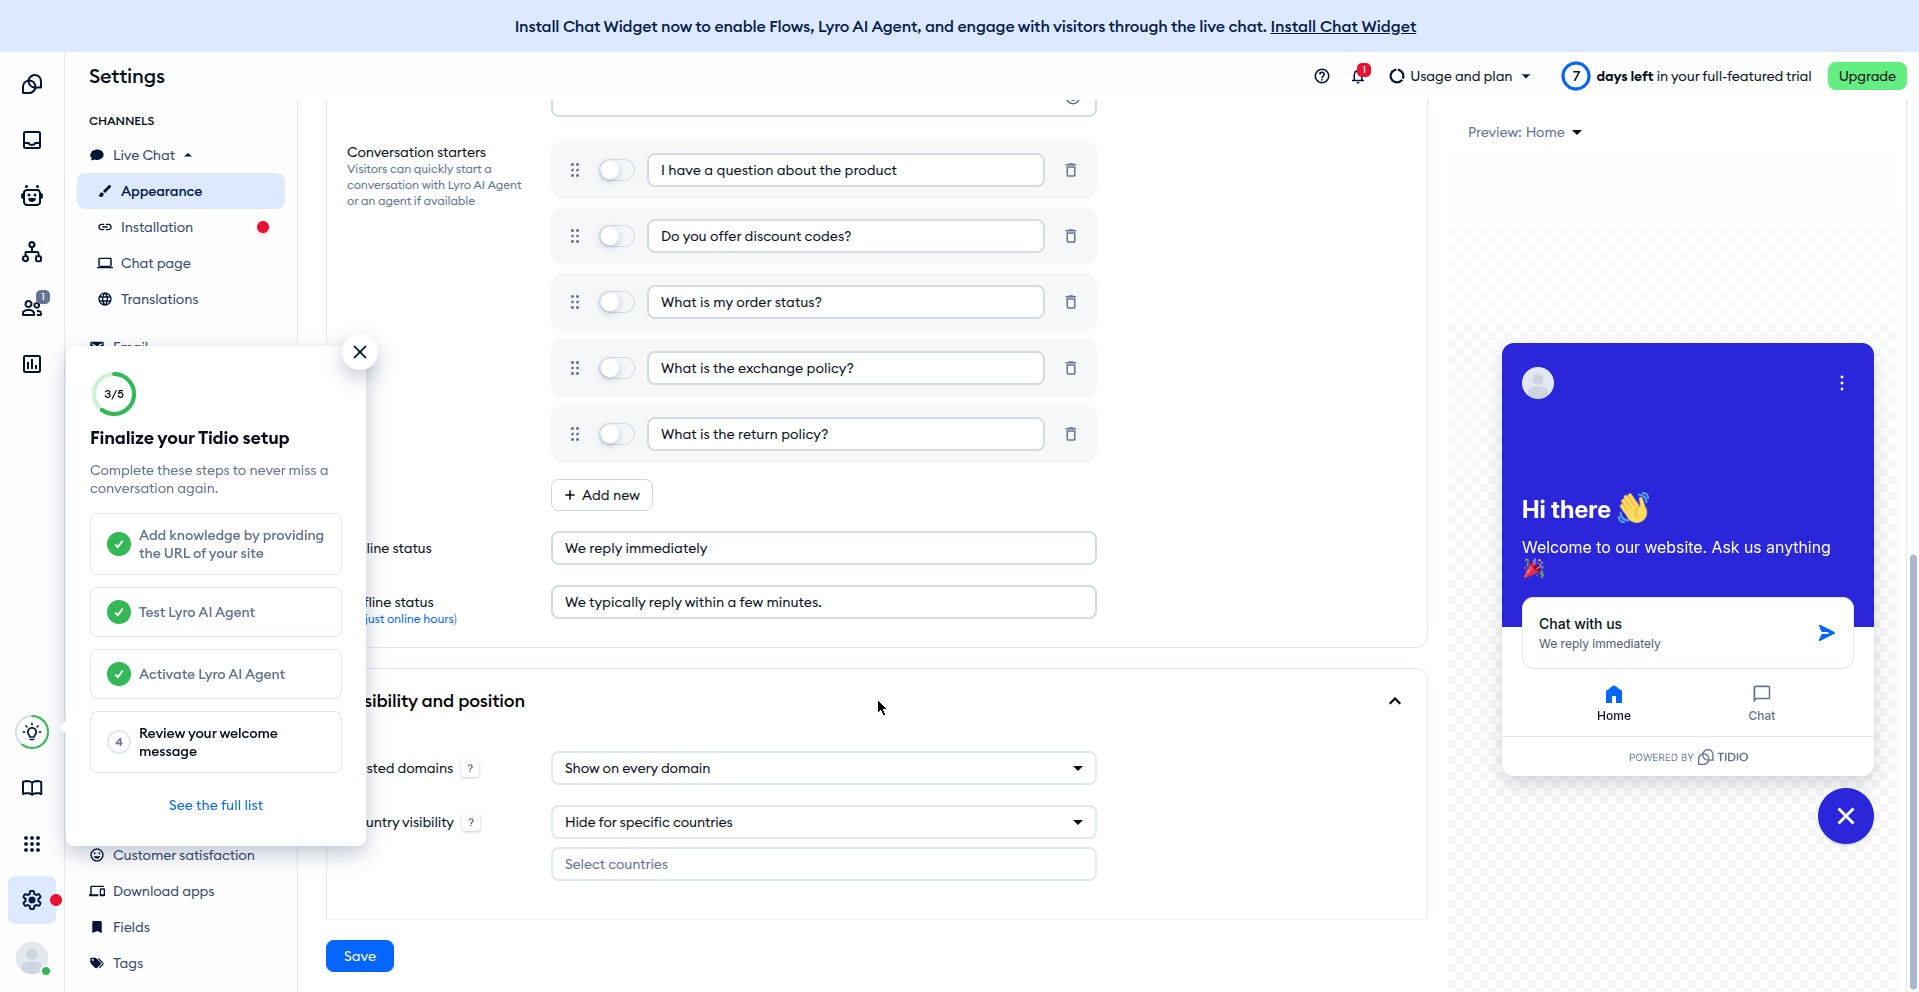This screenshot has height=992, width=1919.
Task: Click Add new conversation starter
Action: click(x=602, y=495)
